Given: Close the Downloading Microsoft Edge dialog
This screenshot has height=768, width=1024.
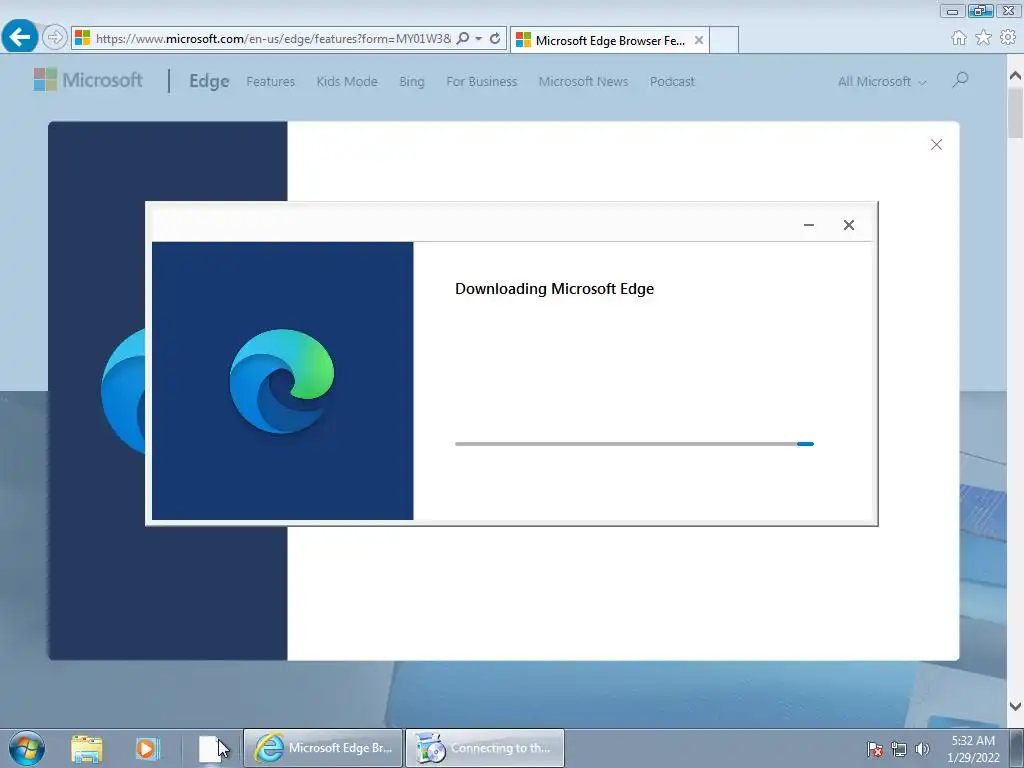Looking at the screenshot, I should [848, 225].
